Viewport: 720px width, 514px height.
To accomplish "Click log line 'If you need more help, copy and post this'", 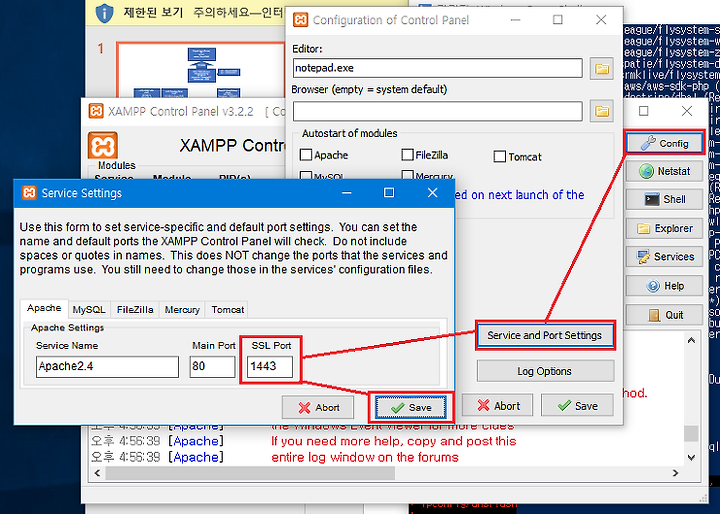I will click(x=394, y=441).
